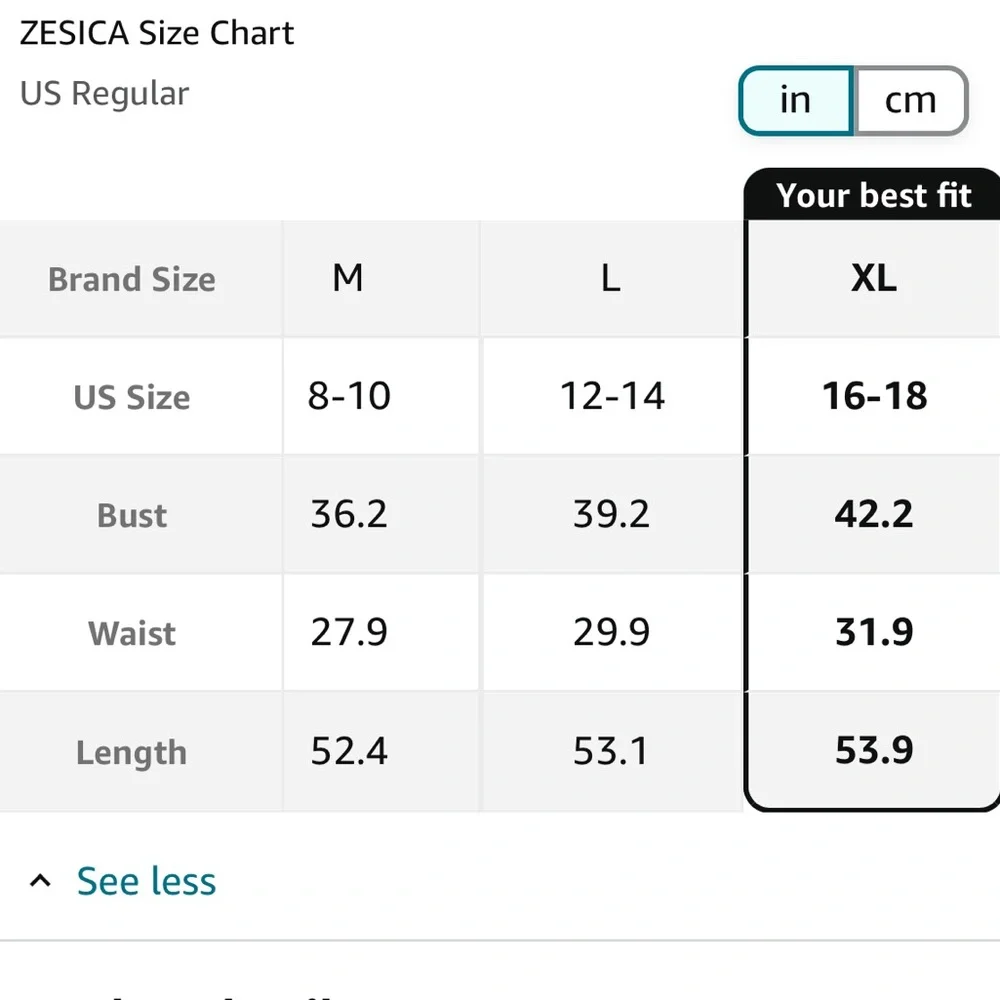Select the M brand size header
The width and height of the screenshot is (1000, 1000).
pyautogui.click(x=347, y=278)
